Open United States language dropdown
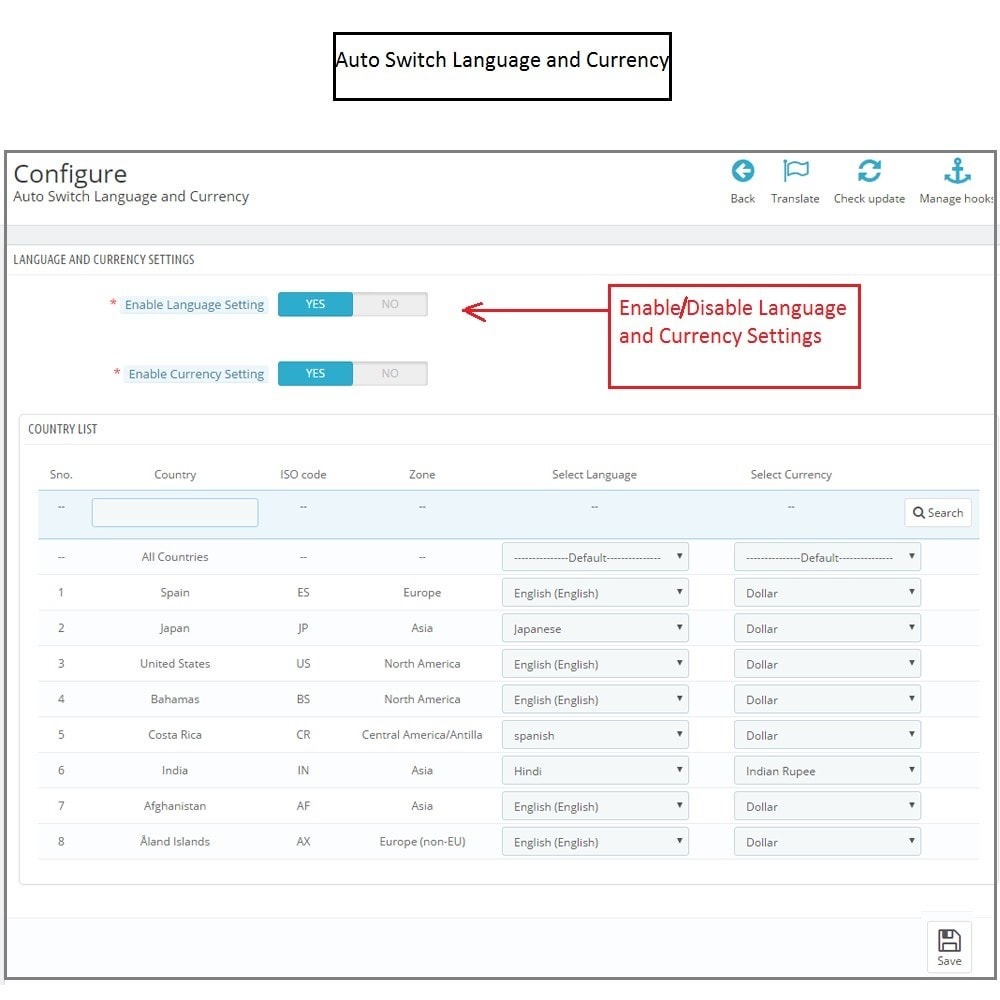 point(595,665)
